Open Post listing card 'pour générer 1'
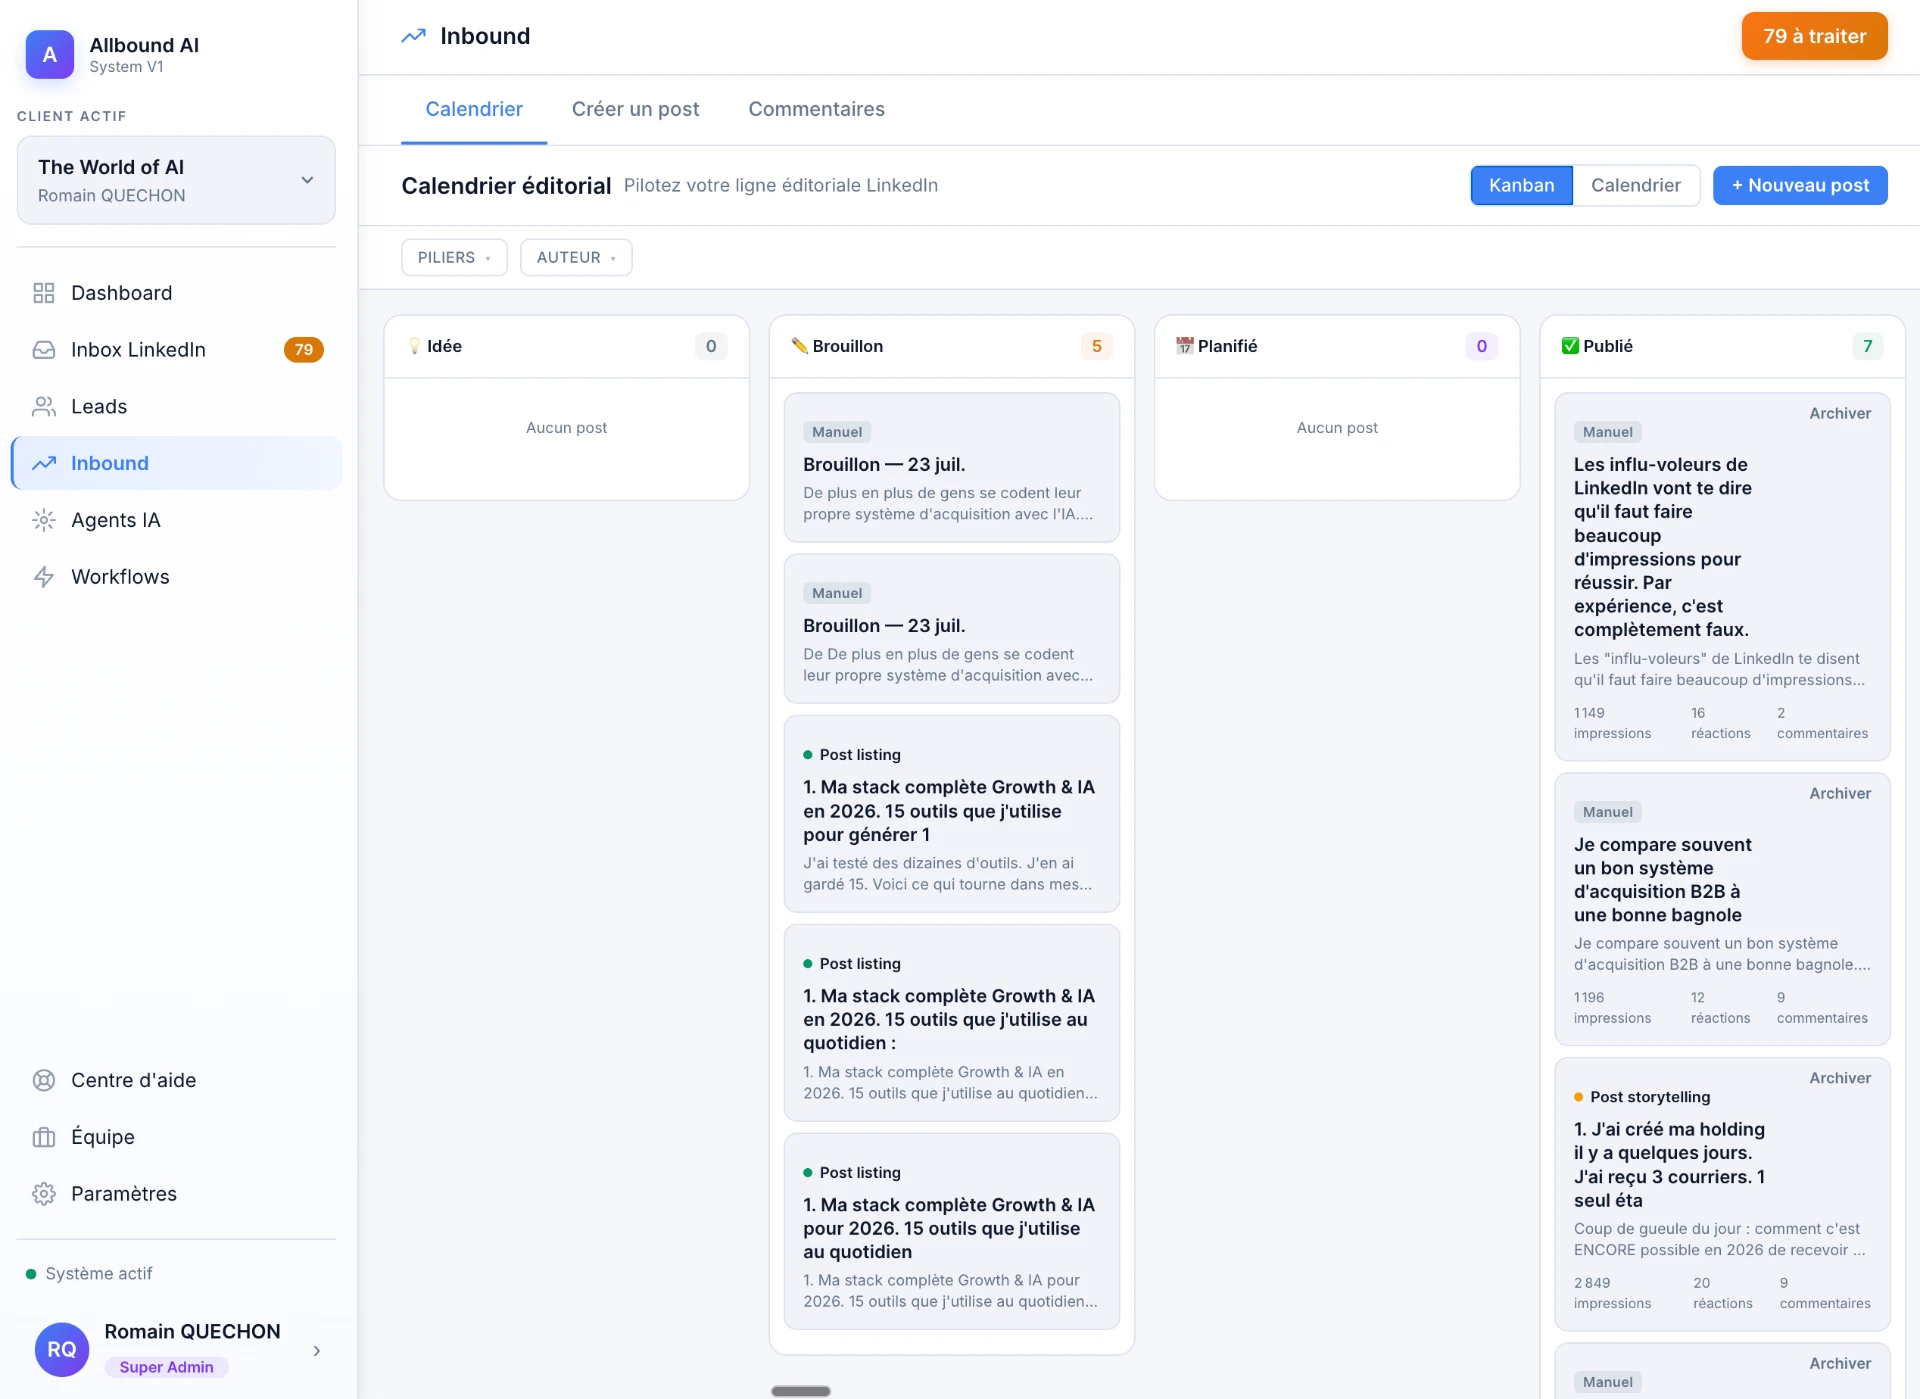 [951, 813]
